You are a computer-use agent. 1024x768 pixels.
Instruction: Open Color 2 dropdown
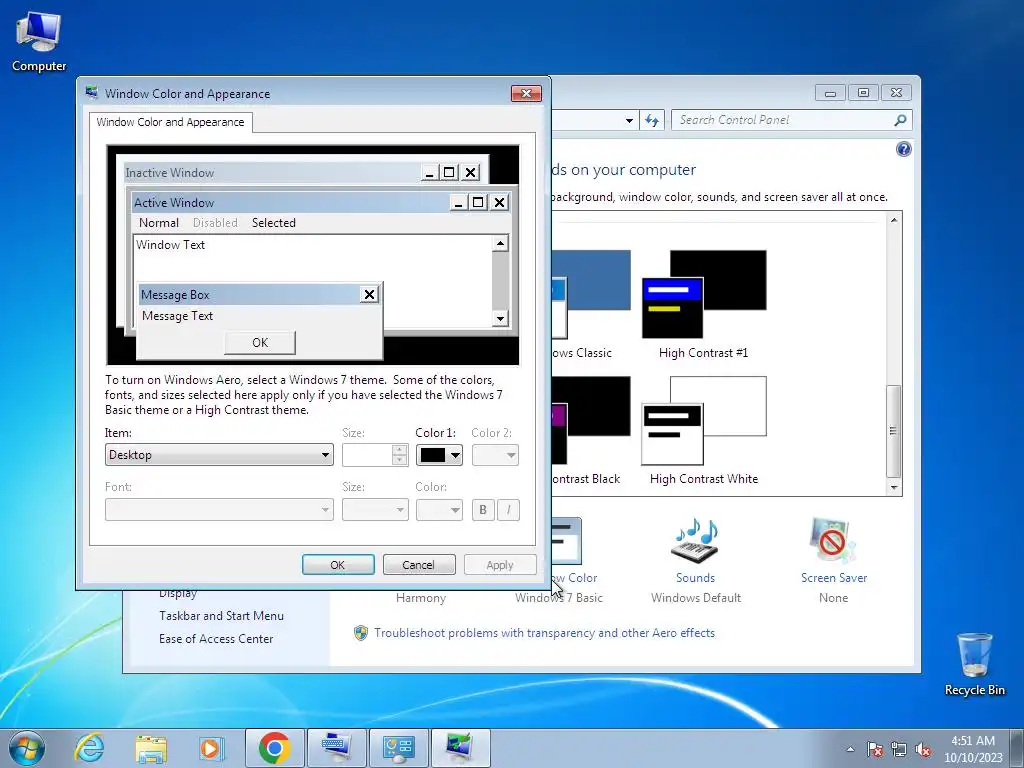(495, 455)
